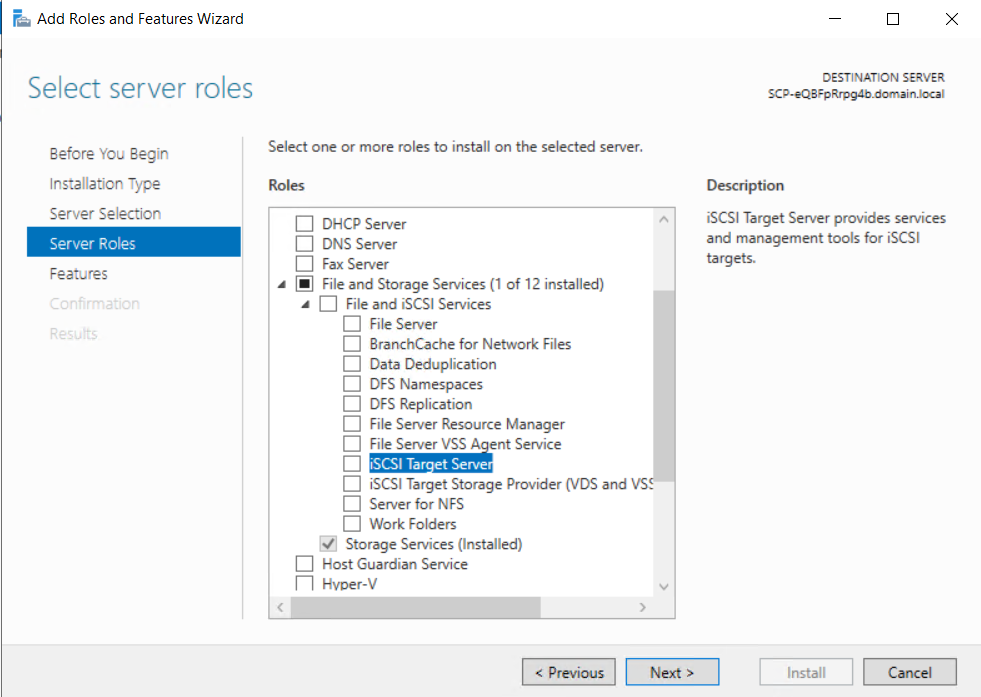981x697 pixels.
Task: Click the Next button
Action: coord(672,672)
